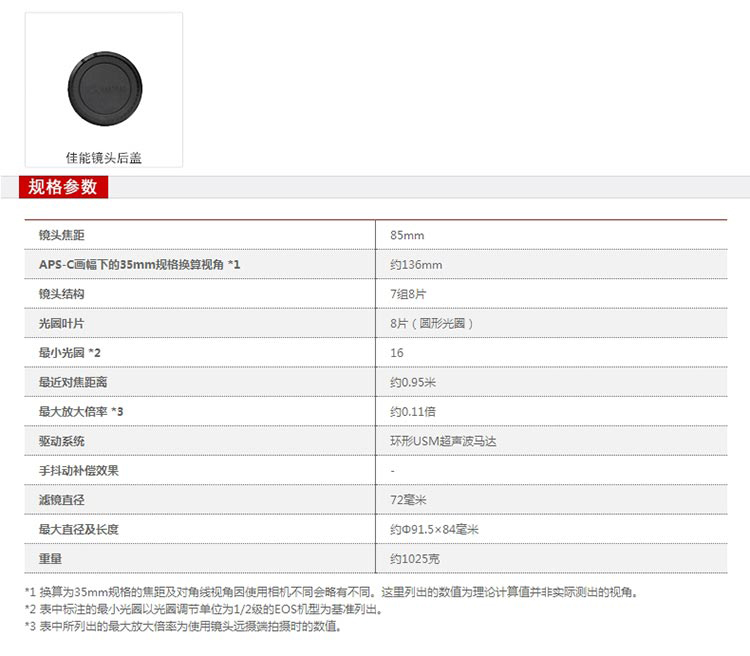Viewport: 750px width, 656px height.
Task: Click the 7组8片 value
Action: (x=408, y=294)
